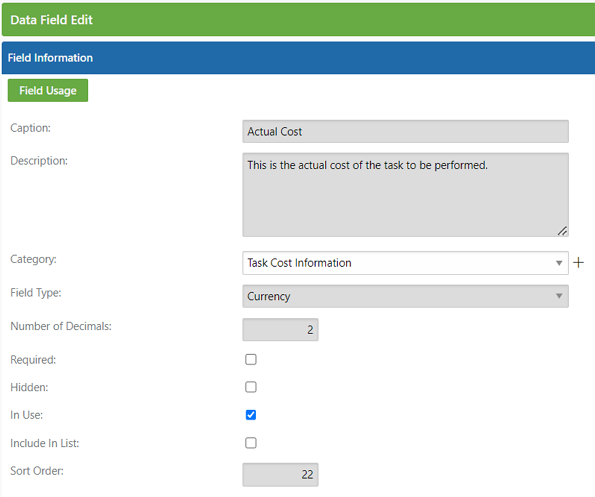The height and width of the screenshot is (497, 595).
Task: Click inside the Description text area
Action: point(405,195)
